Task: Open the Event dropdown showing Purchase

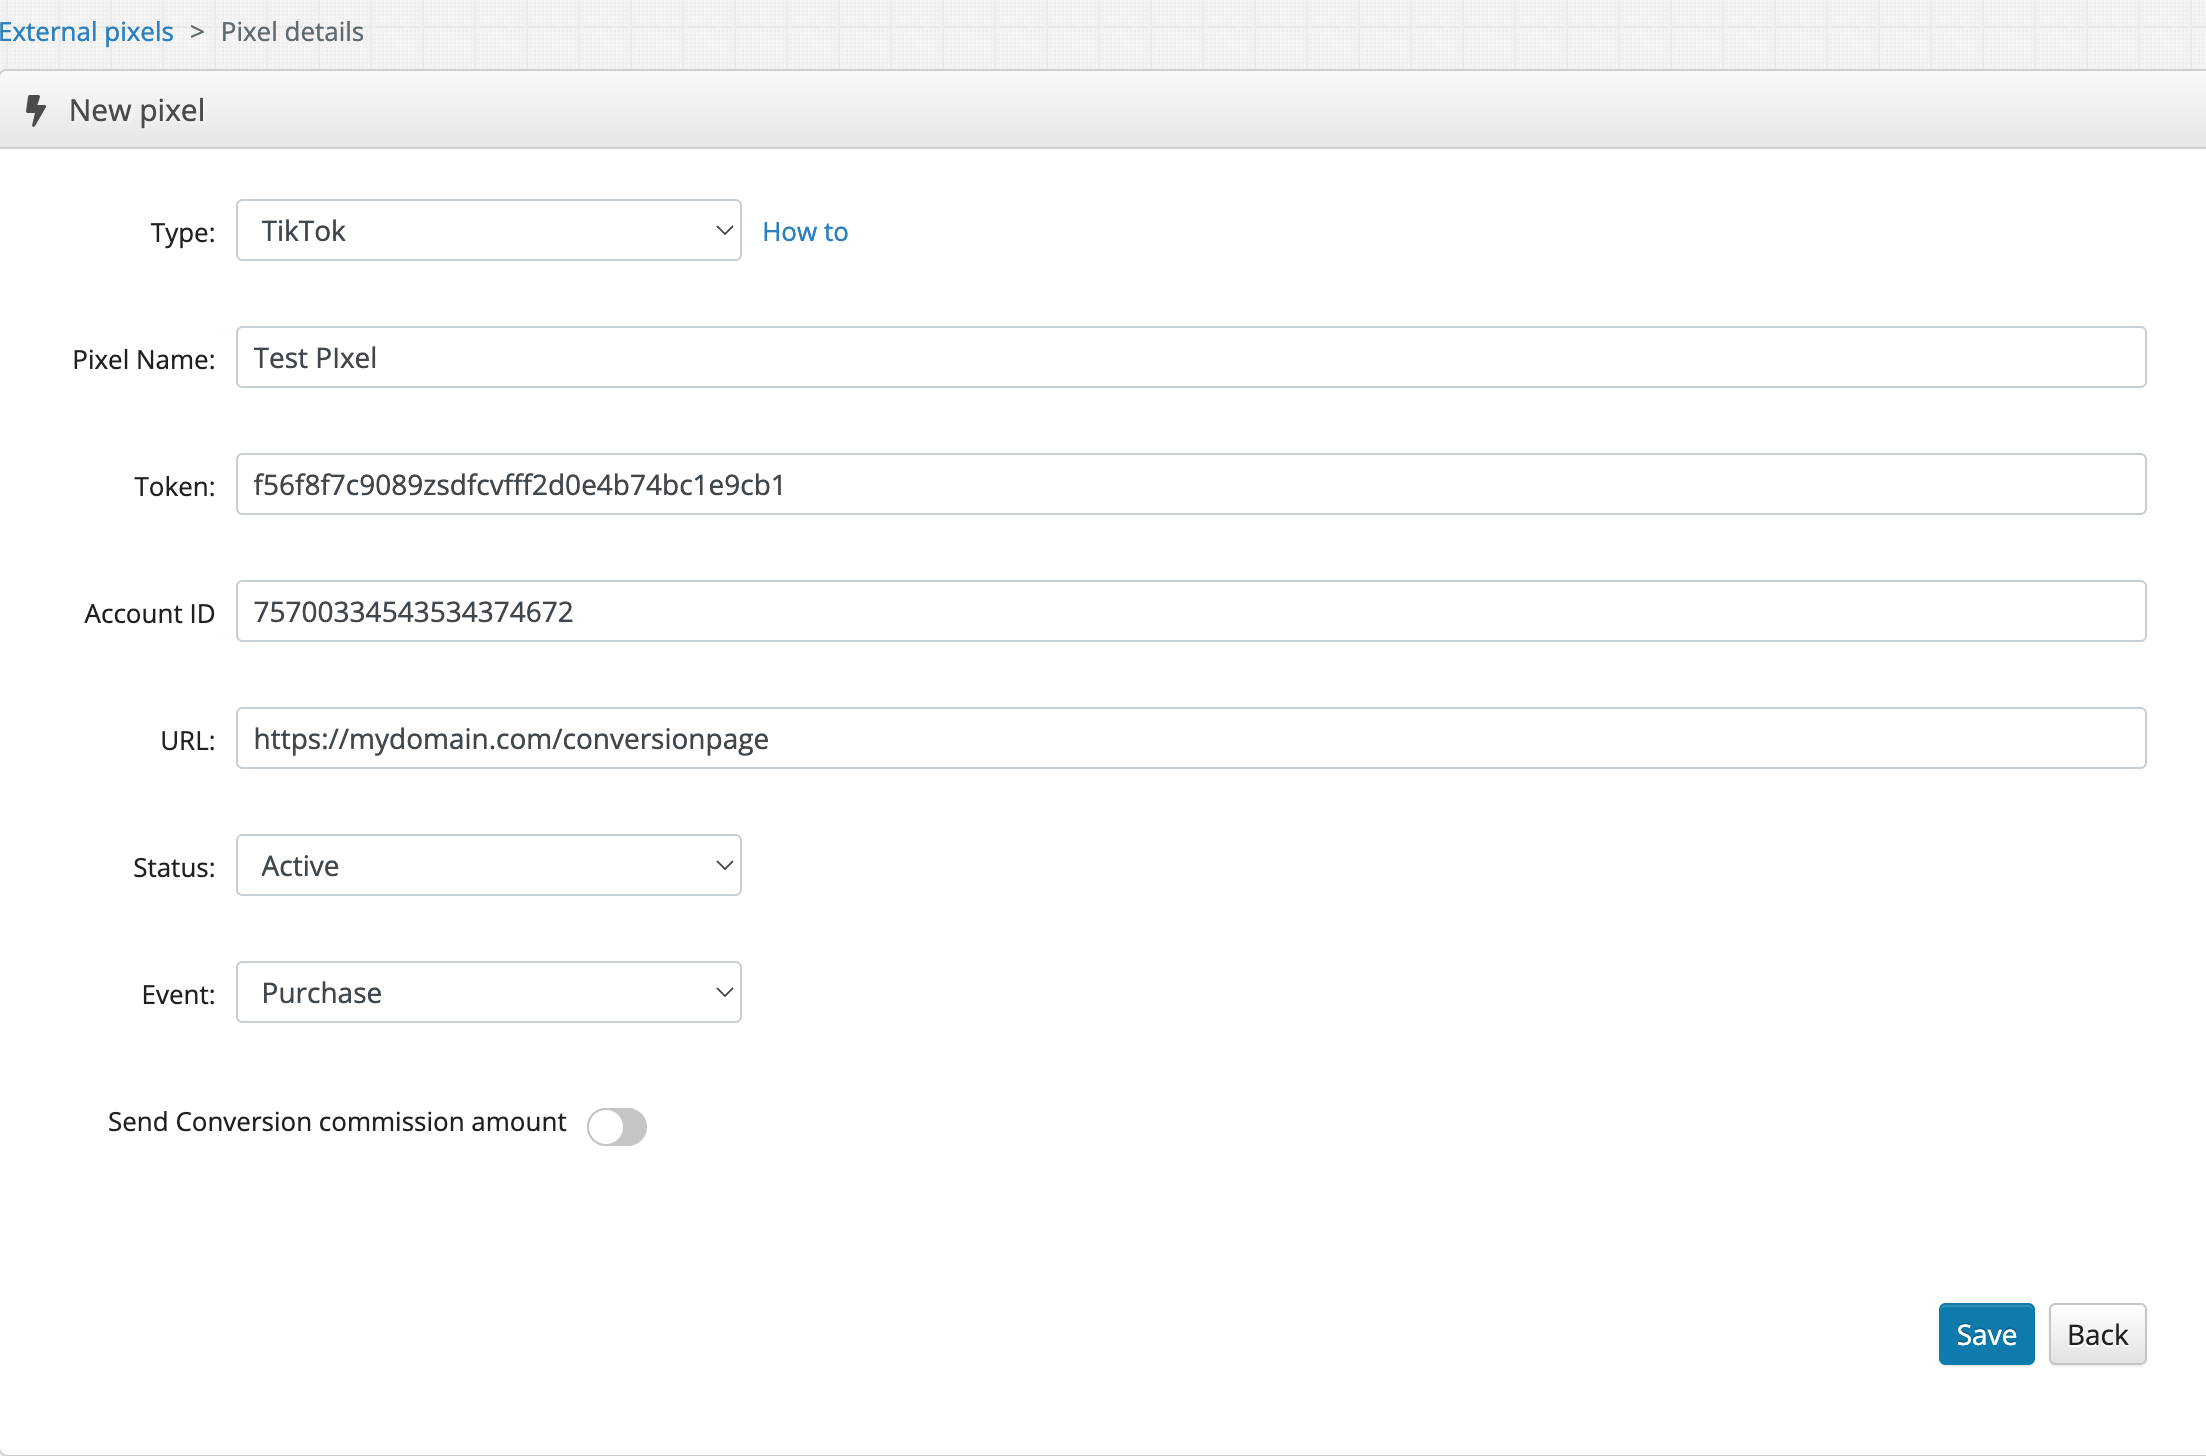Action: click(x=470, y=993)
